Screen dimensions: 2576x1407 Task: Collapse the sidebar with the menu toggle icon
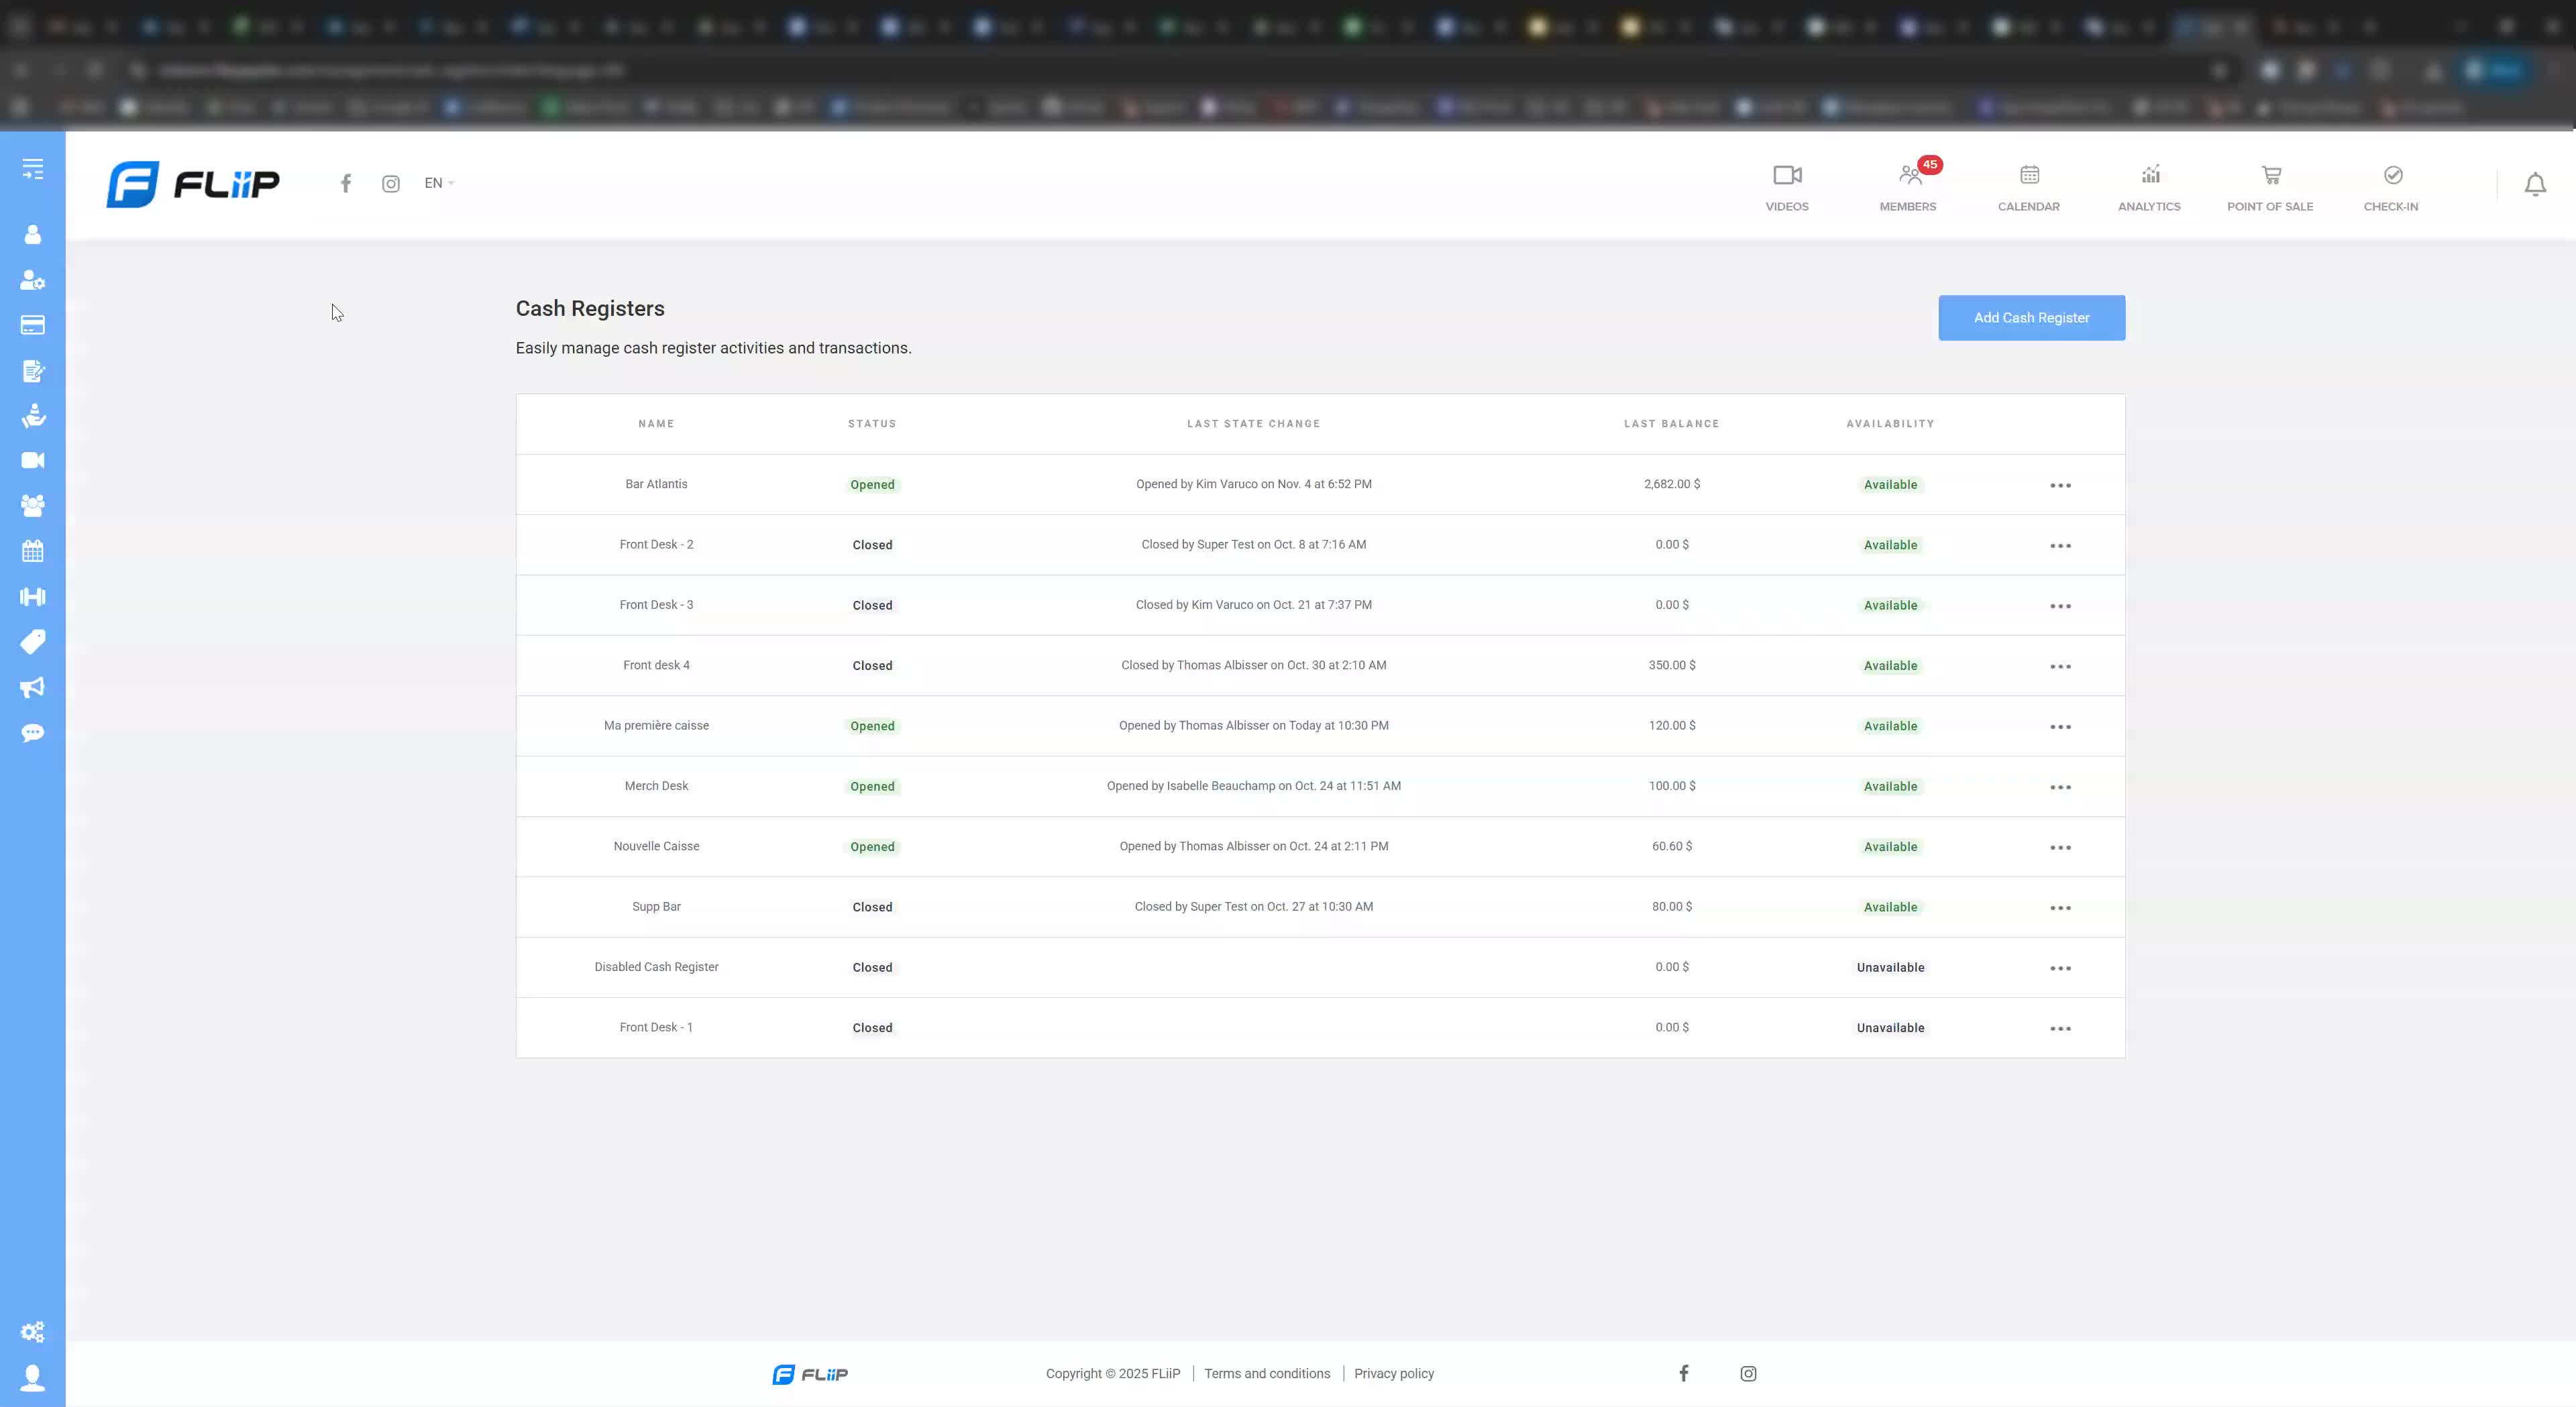pos(33,169)
